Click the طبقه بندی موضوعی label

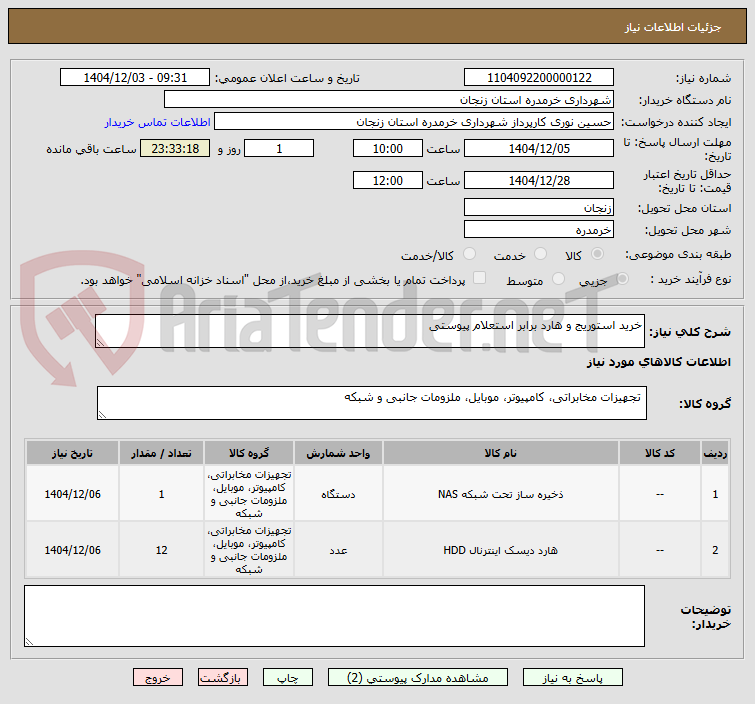tap(678, 254)
